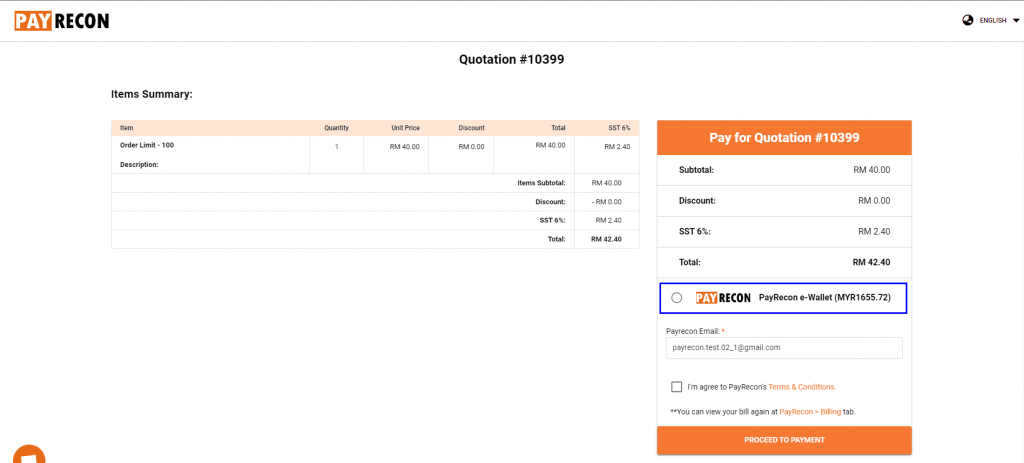Image resolution: width=1024 pixels, height=463 pixels.
Task: Click the SST 6% label in payment panel
Action: tap(695, 231)
